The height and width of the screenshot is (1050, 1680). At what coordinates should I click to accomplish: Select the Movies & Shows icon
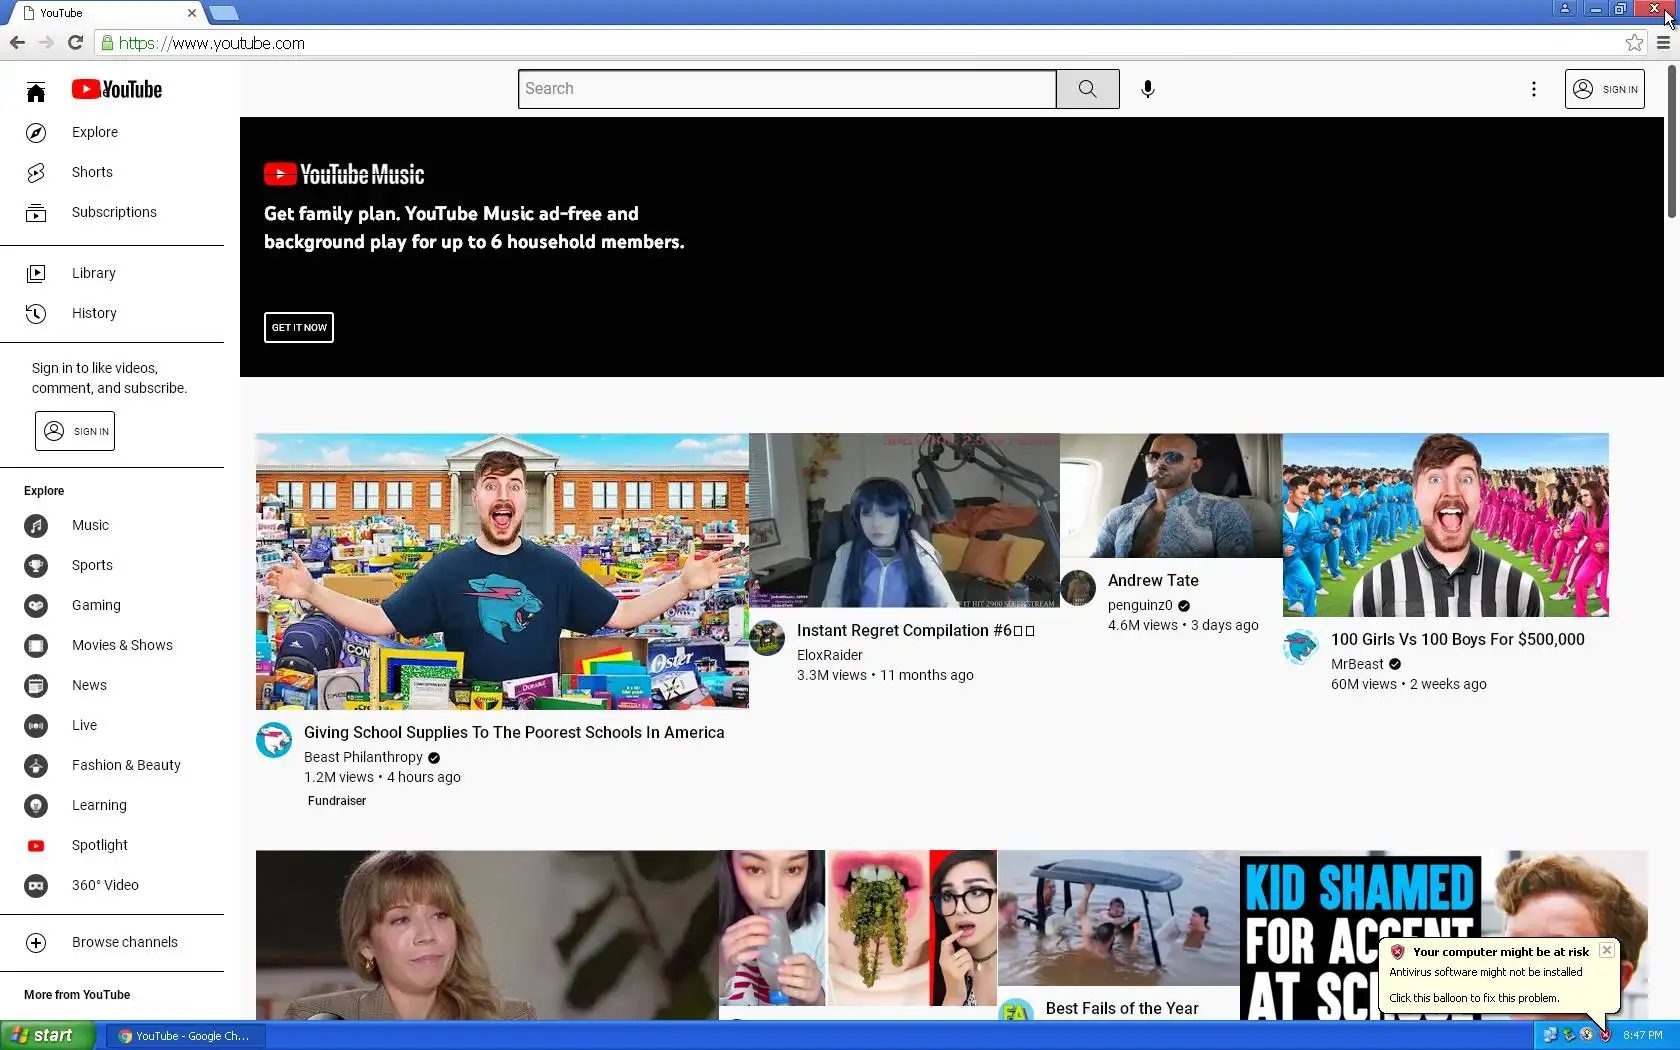pos(36,645)
